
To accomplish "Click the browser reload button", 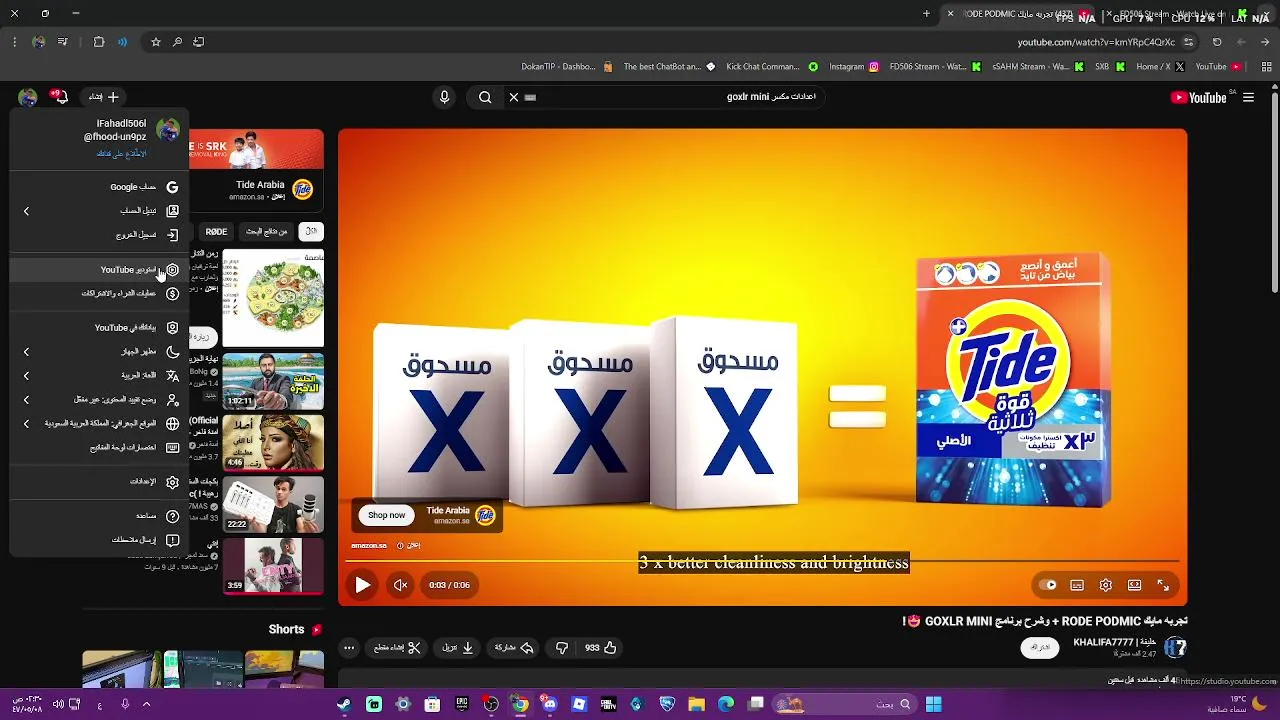I will click(1217, 42).
